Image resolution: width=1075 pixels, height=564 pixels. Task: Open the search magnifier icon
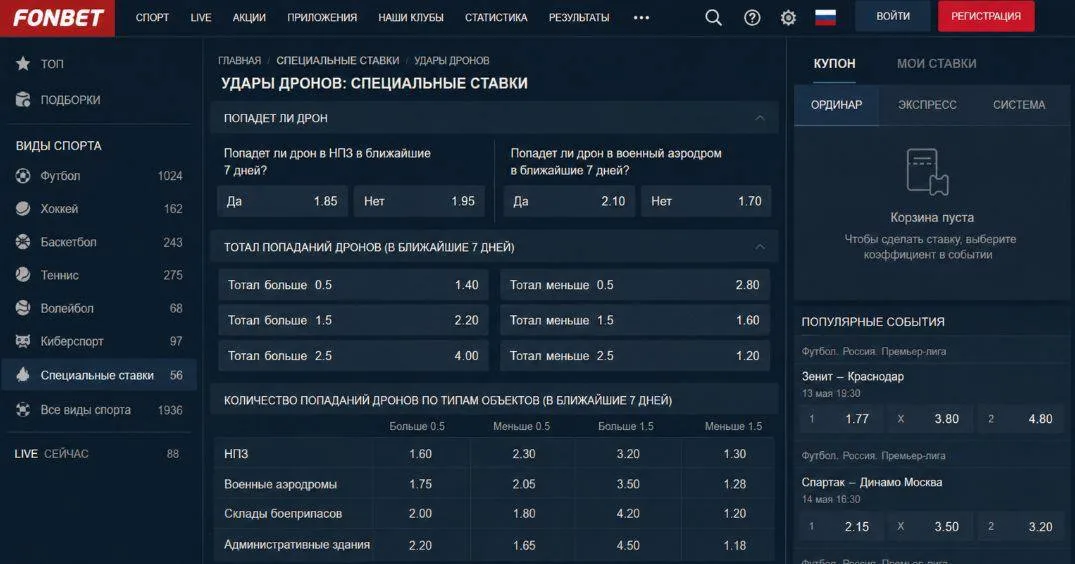[x=714, y=18]
